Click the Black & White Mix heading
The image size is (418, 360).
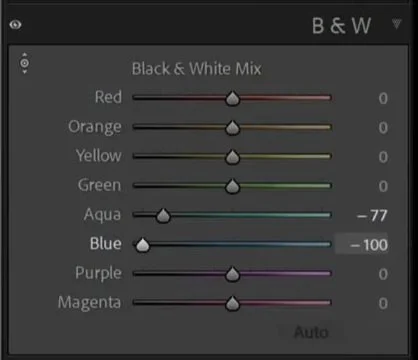pyautogui.click(x=196, y=69)
